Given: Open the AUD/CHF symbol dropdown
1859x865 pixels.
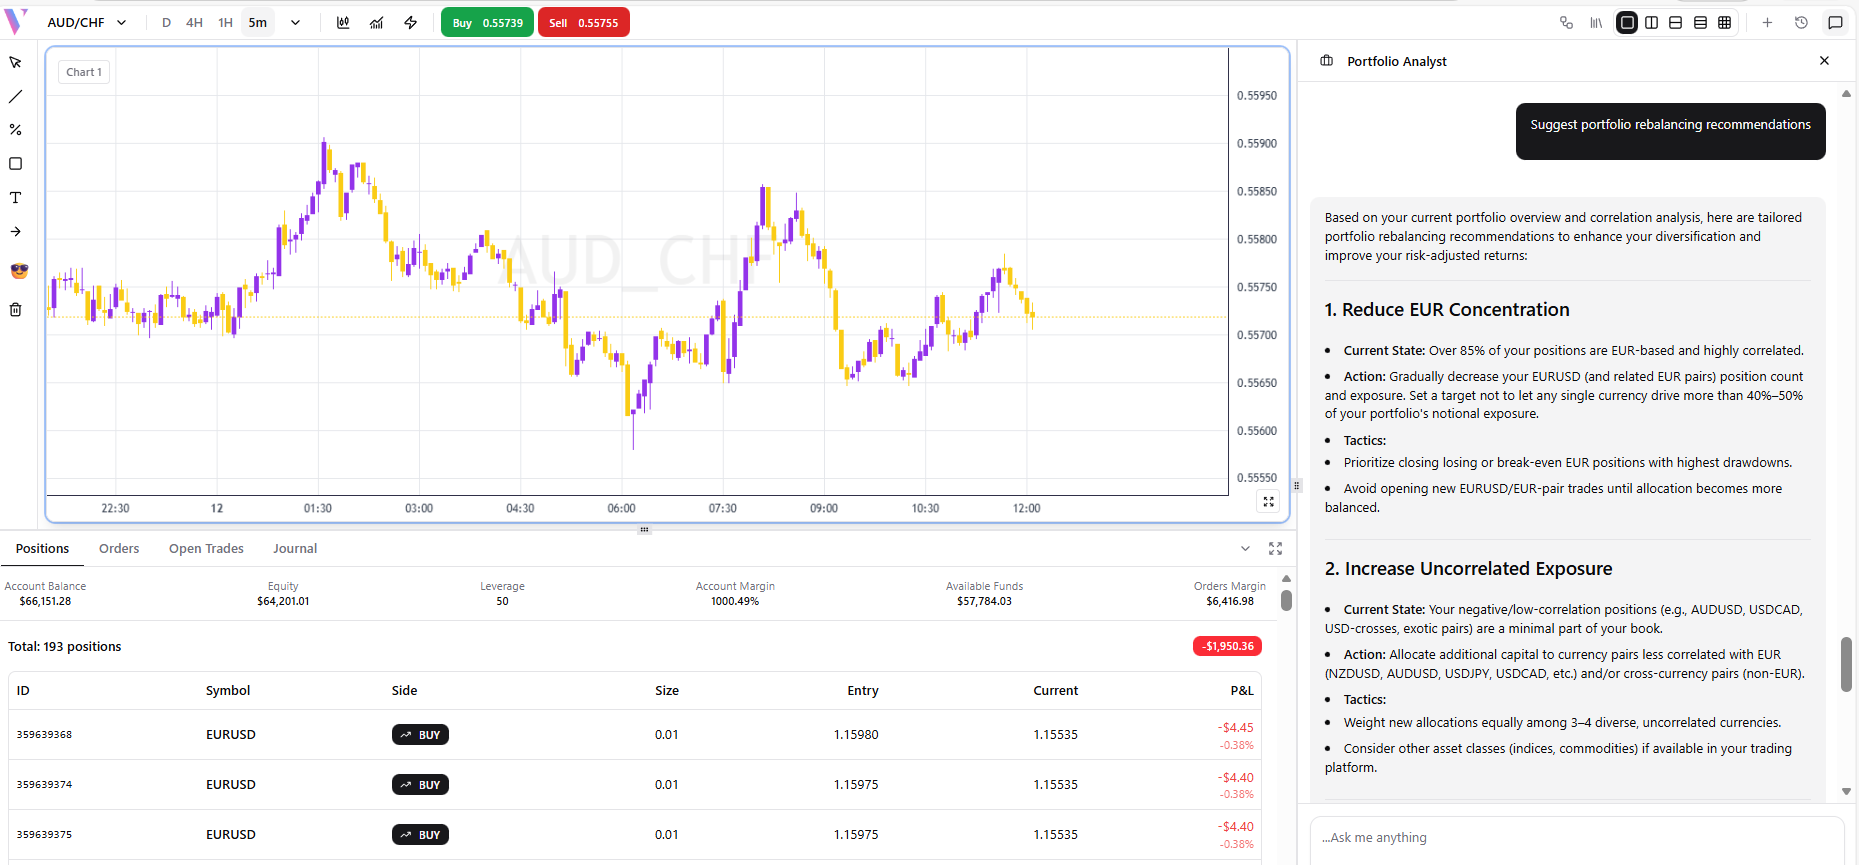Looking at the screenshot, I should [87, 23].
